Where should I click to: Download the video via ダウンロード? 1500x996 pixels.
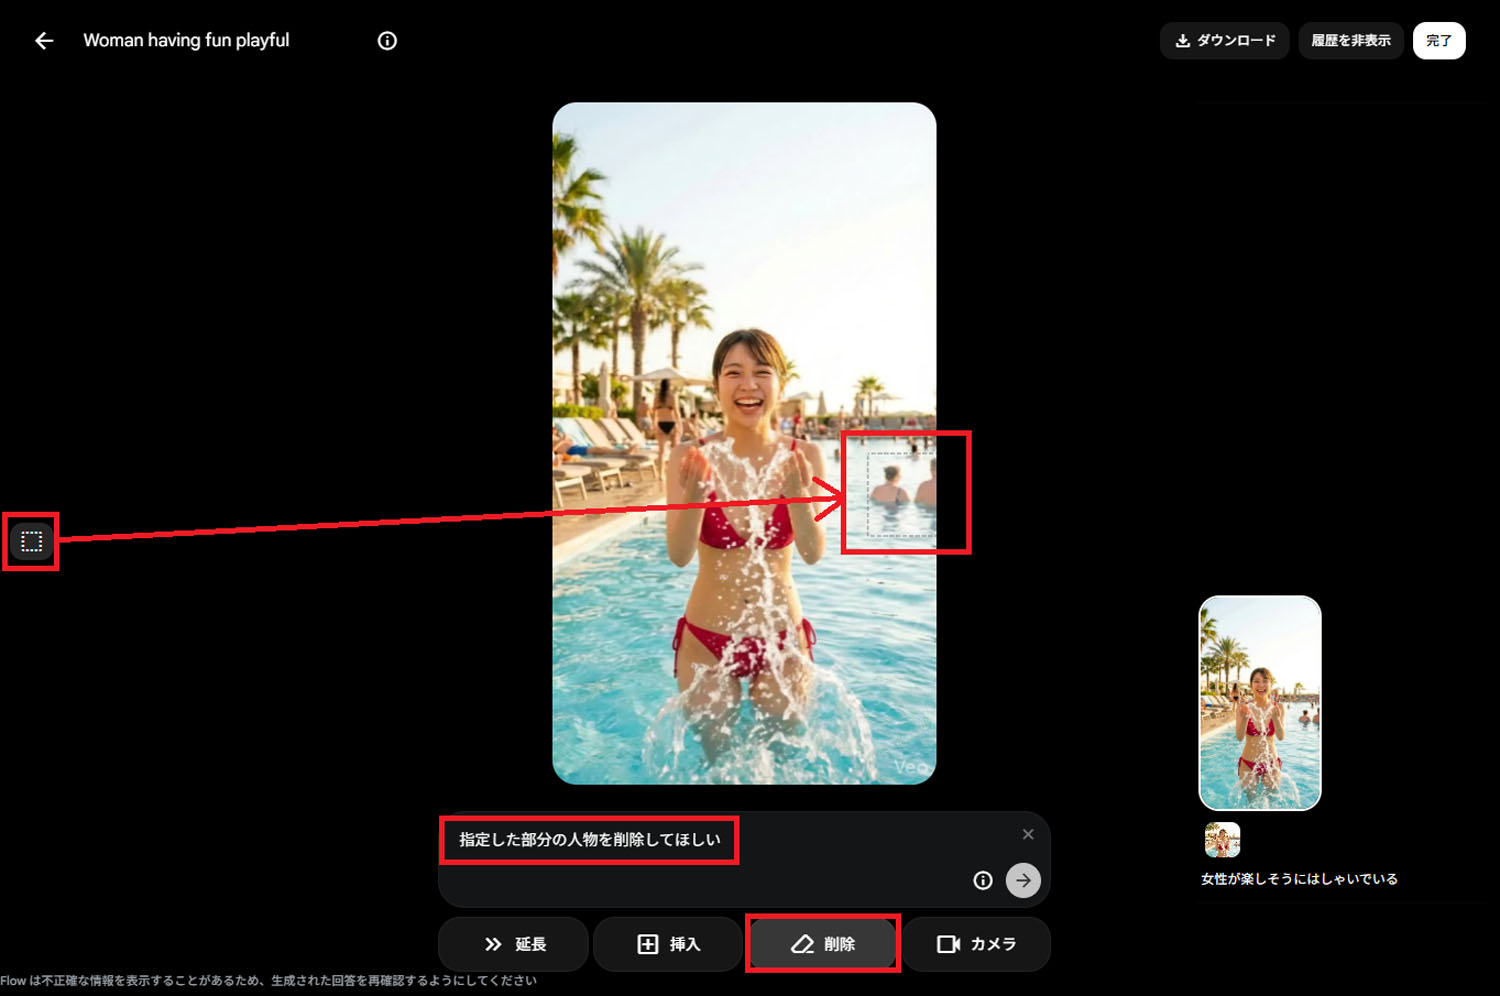tap(1223, 40)
